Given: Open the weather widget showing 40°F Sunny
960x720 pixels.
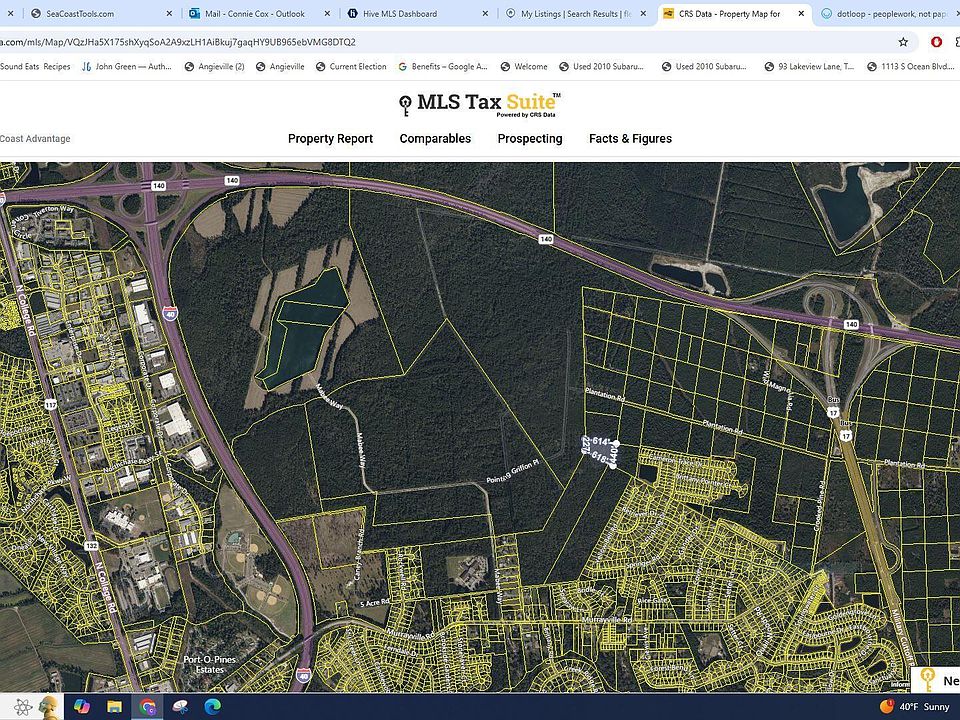Looking at the screenshot, I should click(x=914, y=707).
